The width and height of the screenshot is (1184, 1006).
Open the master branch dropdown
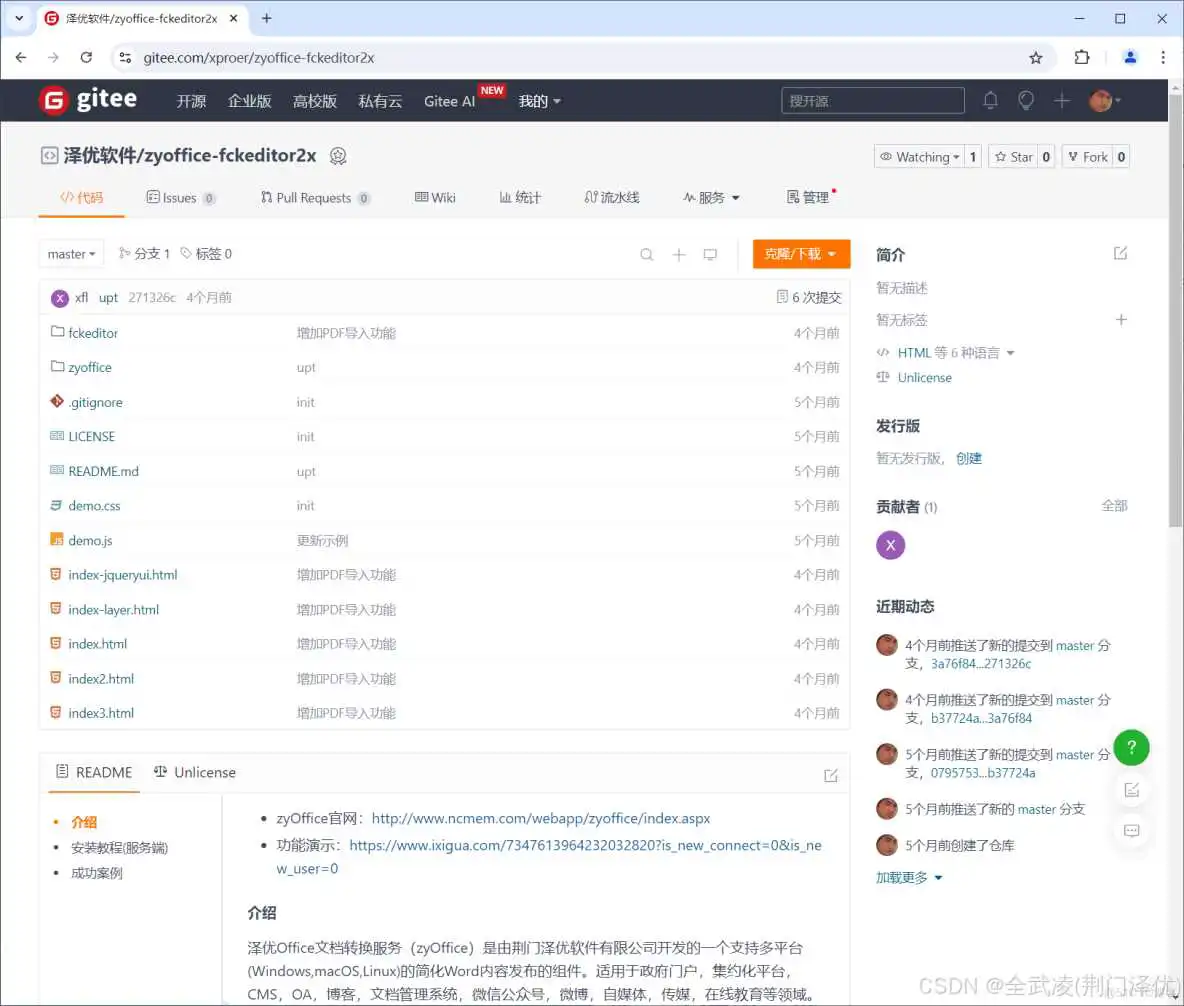click(x=71, y=254)
